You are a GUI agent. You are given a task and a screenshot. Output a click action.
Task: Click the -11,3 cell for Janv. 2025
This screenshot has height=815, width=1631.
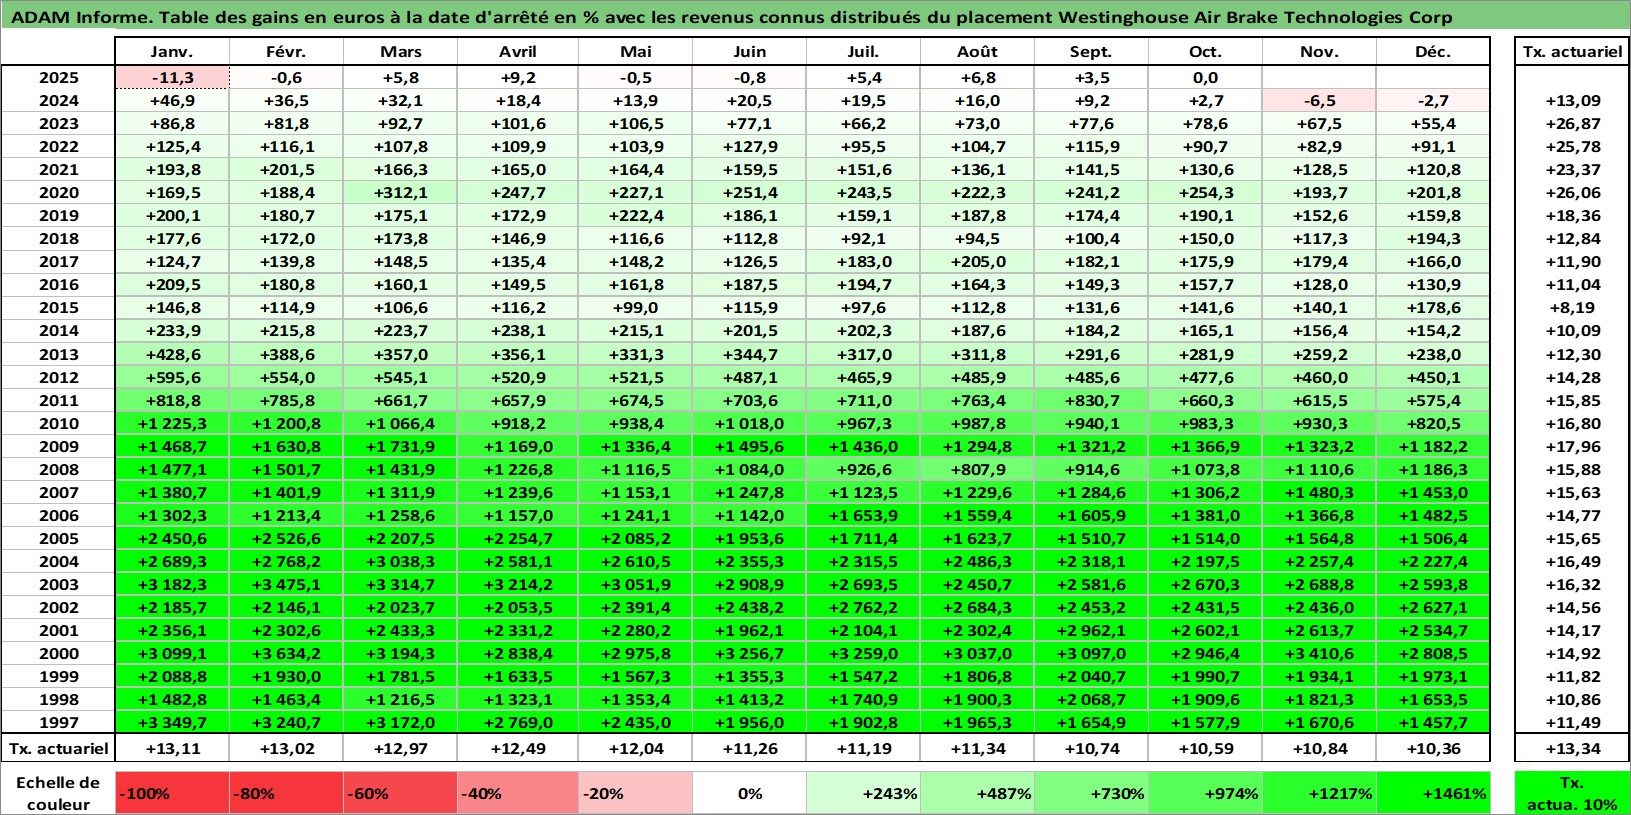[x=172, y=78]
